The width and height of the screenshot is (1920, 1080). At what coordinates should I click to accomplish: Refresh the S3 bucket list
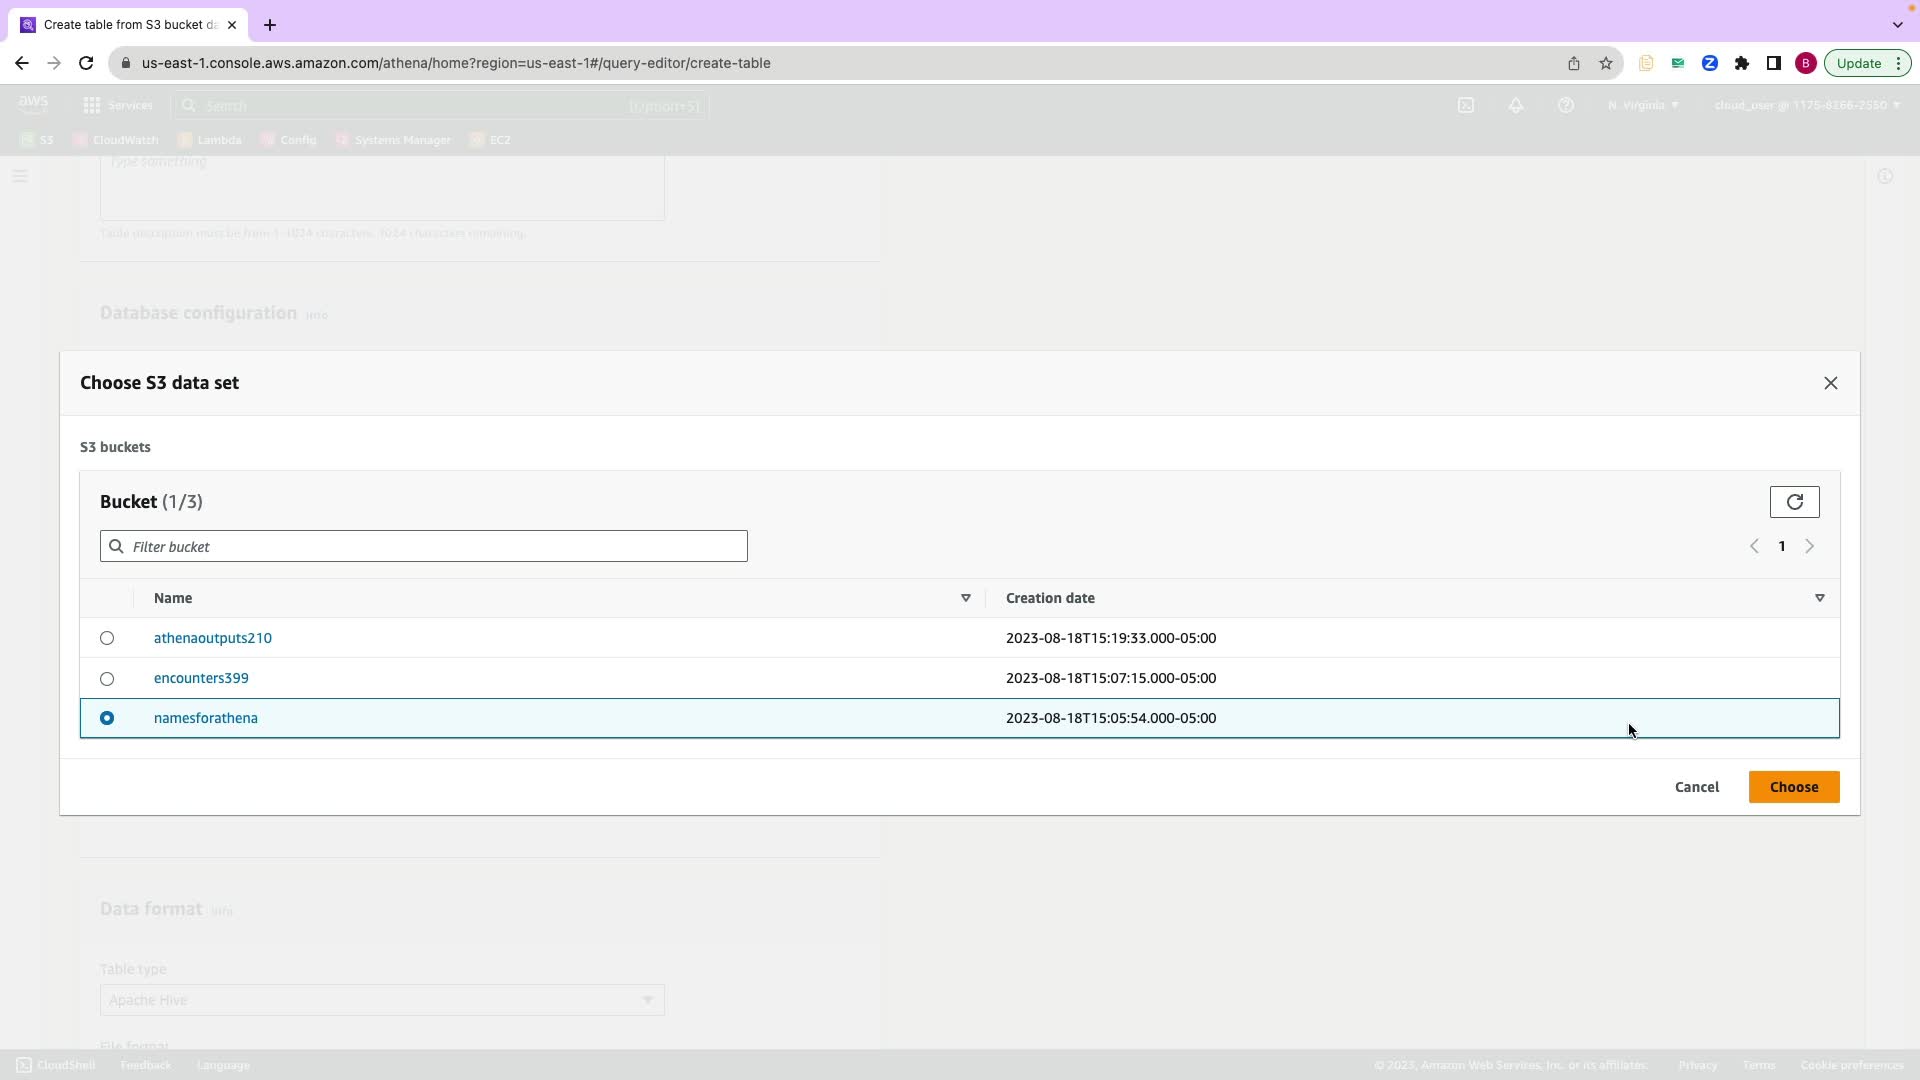(1794, 502)
